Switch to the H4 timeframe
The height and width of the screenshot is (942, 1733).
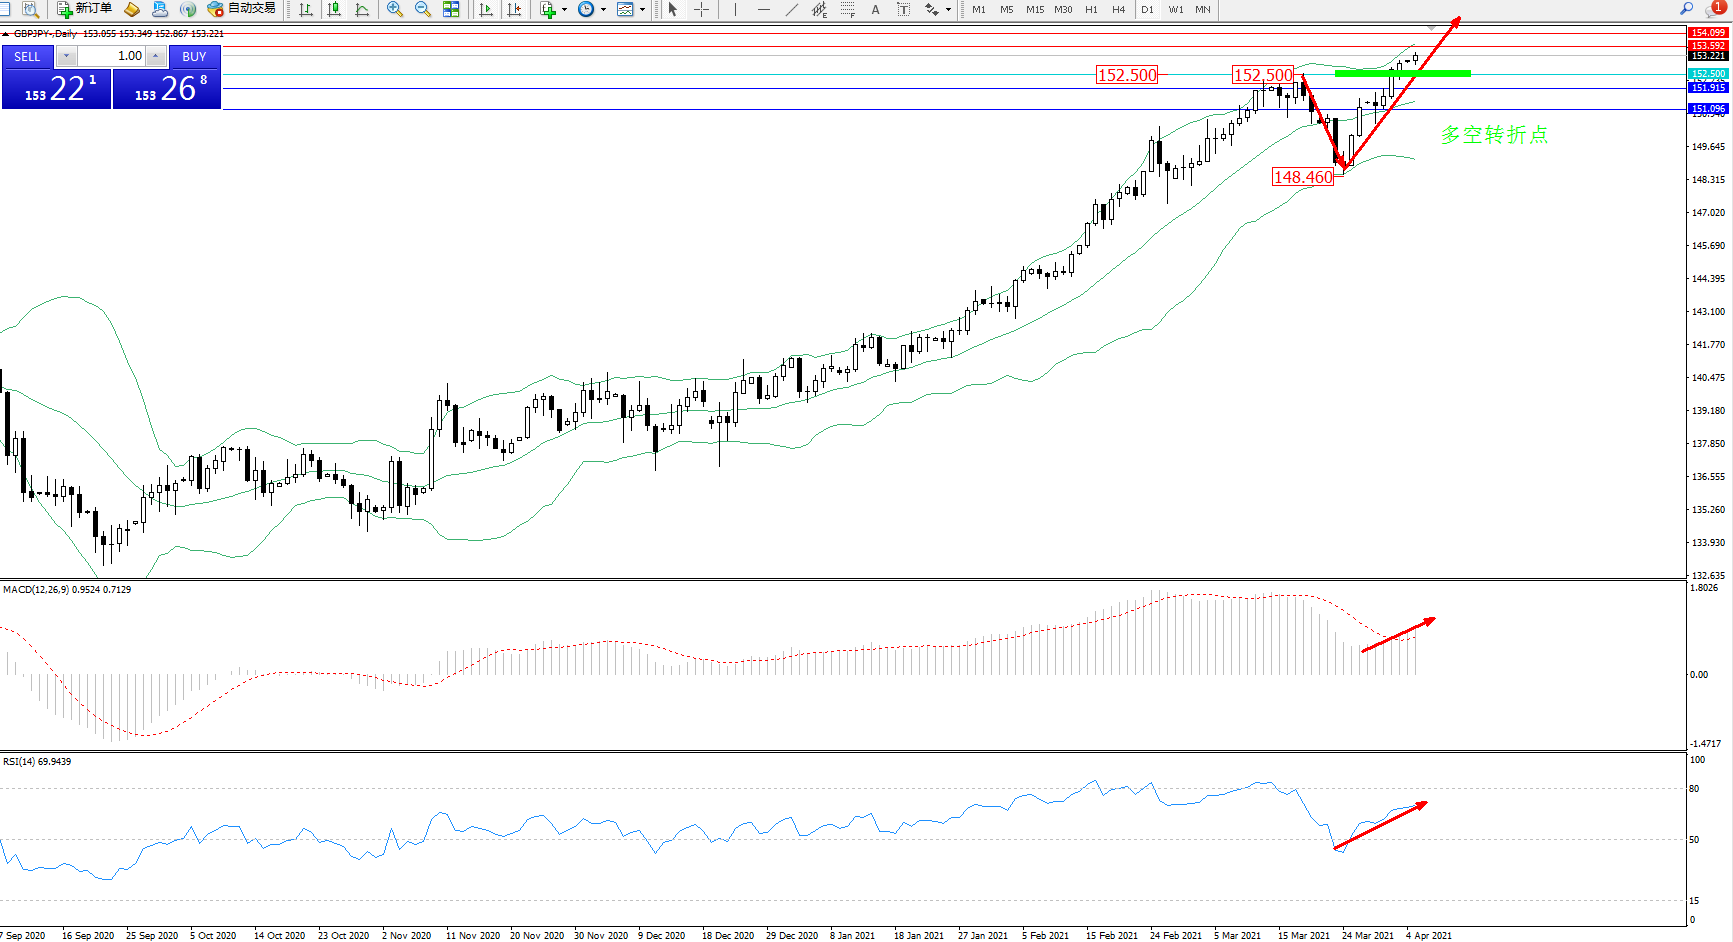coord(1118,9)
